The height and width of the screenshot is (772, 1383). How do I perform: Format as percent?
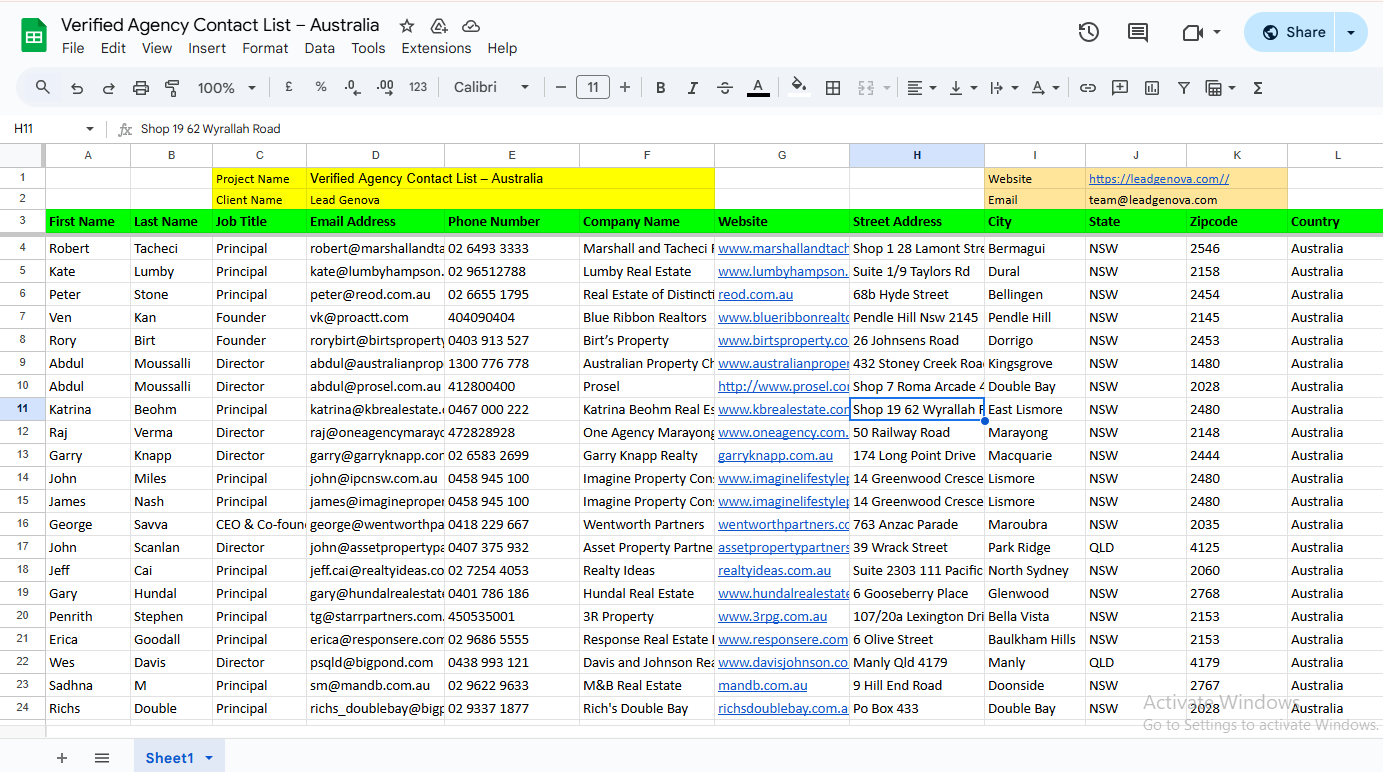321,88
